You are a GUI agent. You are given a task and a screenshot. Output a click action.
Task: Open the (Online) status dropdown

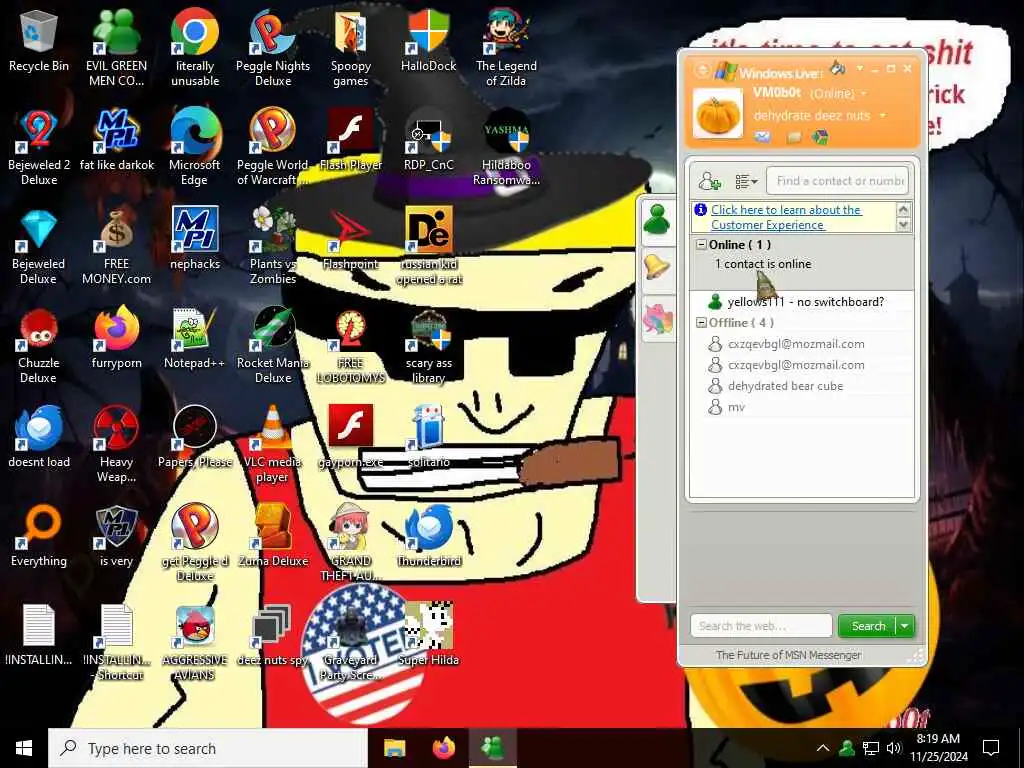839,93
